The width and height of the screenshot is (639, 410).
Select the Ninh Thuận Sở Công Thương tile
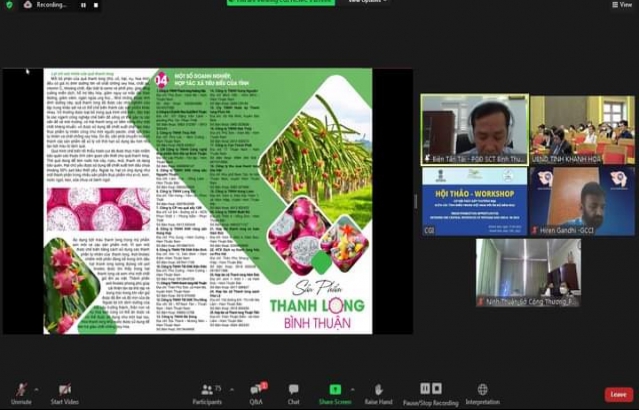(x=529, y=273)
